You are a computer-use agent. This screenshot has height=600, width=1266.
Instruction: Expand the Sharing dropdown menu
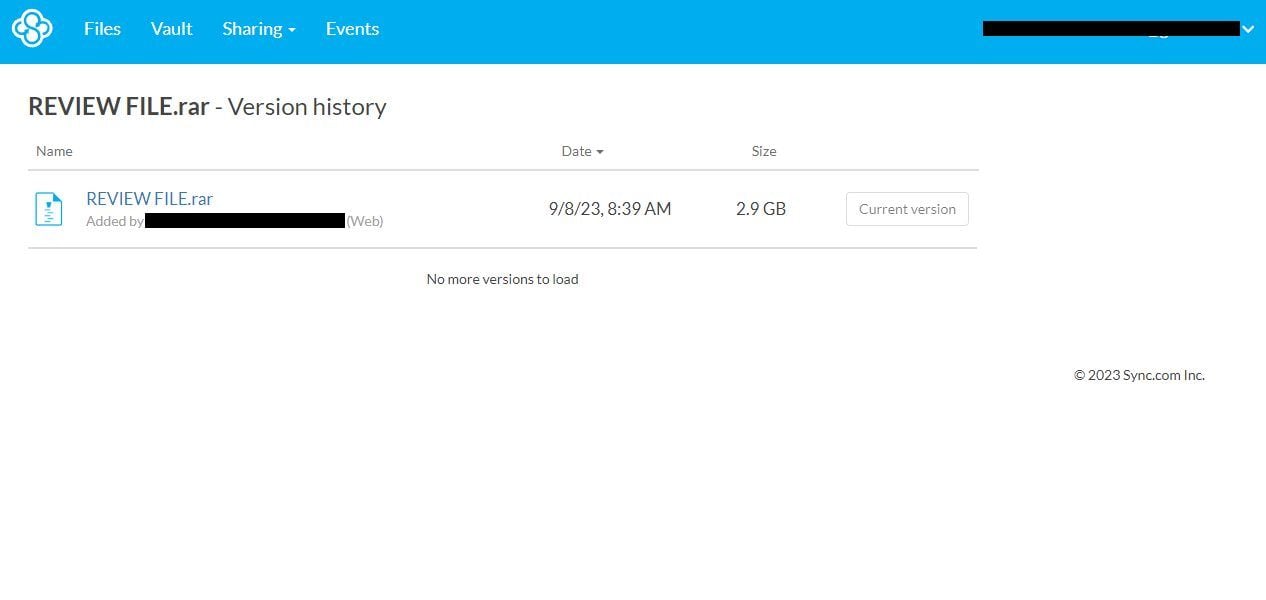[x=259, y=29]
